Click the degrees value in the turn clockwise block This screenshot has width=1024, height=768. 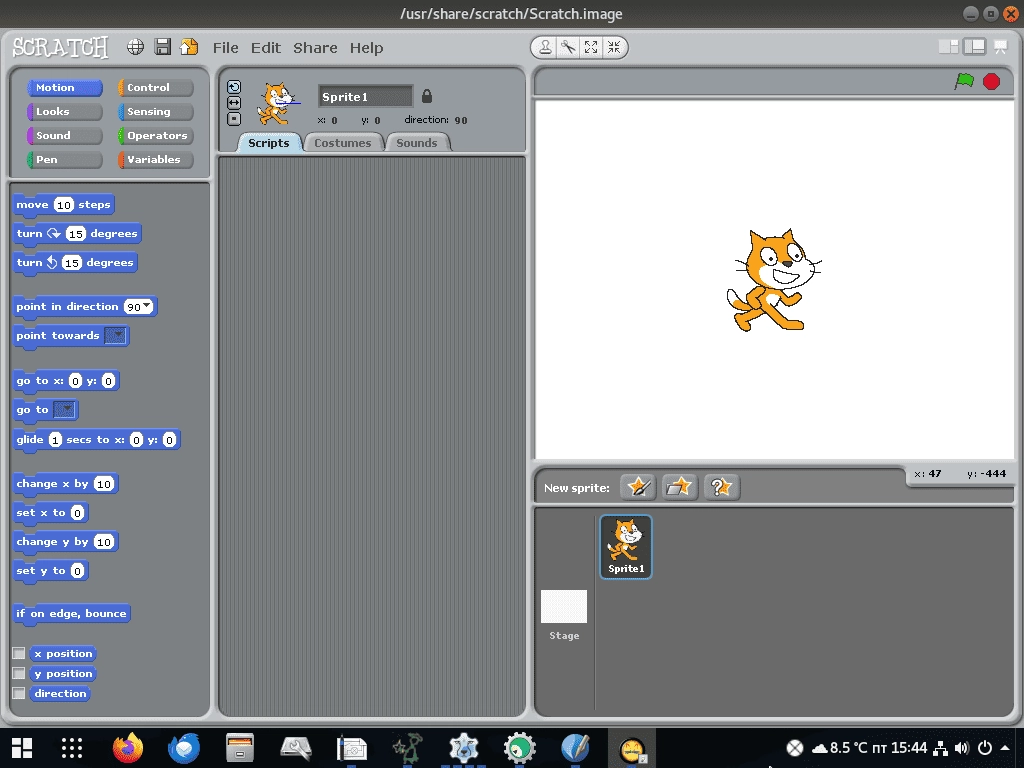[x=76, y=234]
